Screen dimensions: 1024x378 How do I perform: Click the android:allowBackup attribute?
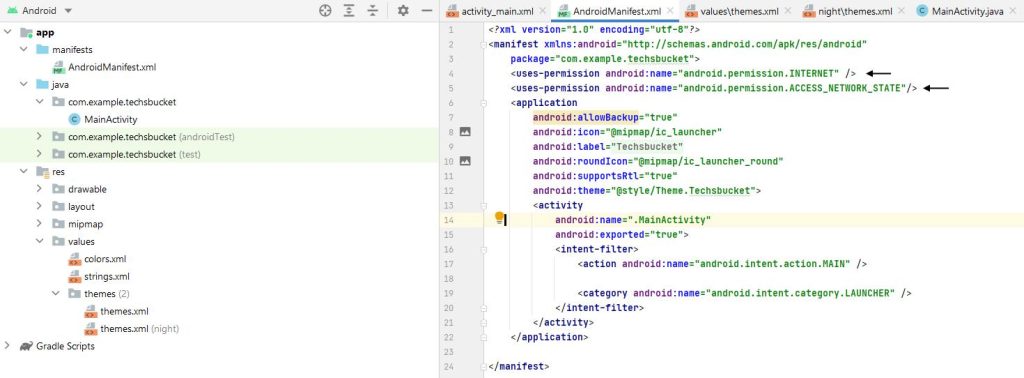(x=586, y=118)
